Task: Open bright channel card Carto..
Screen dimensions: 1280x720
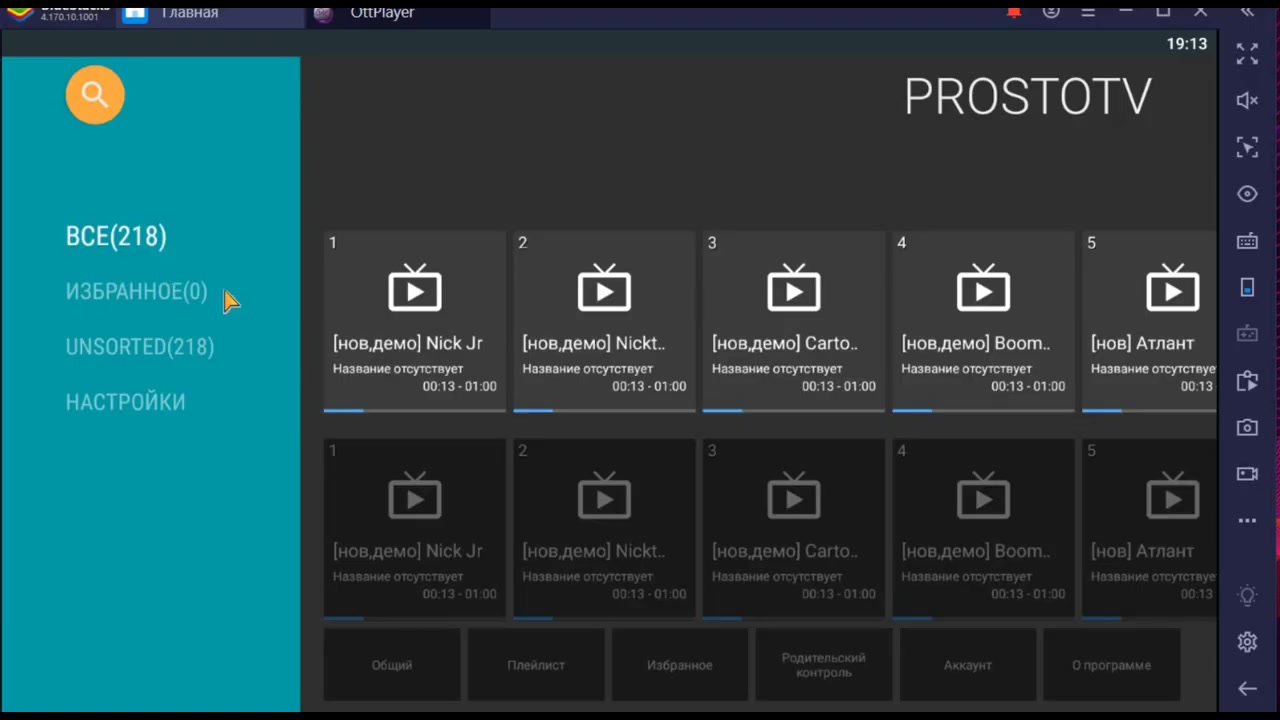Action: 793,321
